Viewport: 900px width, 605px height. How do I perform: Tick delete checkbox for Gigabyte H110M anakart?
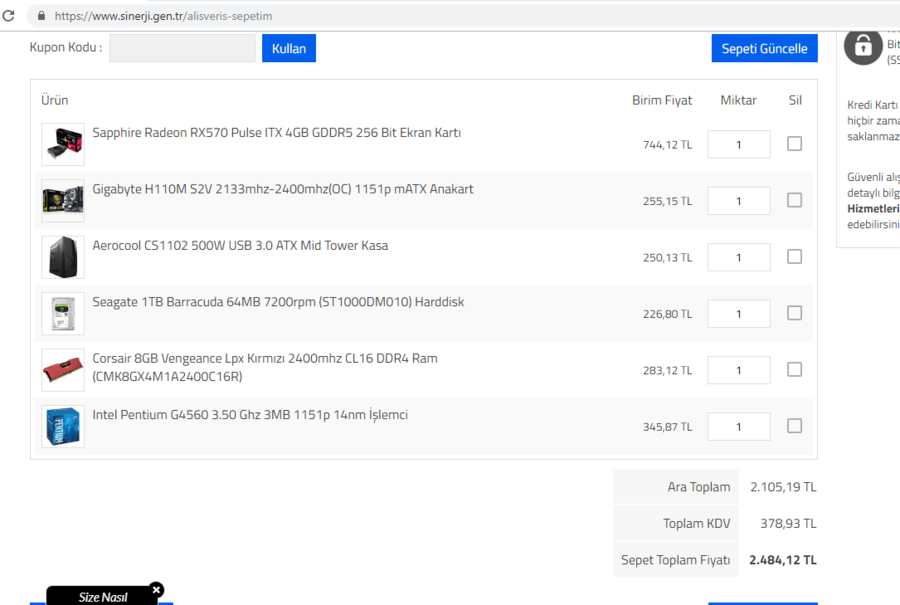(794, 200)
